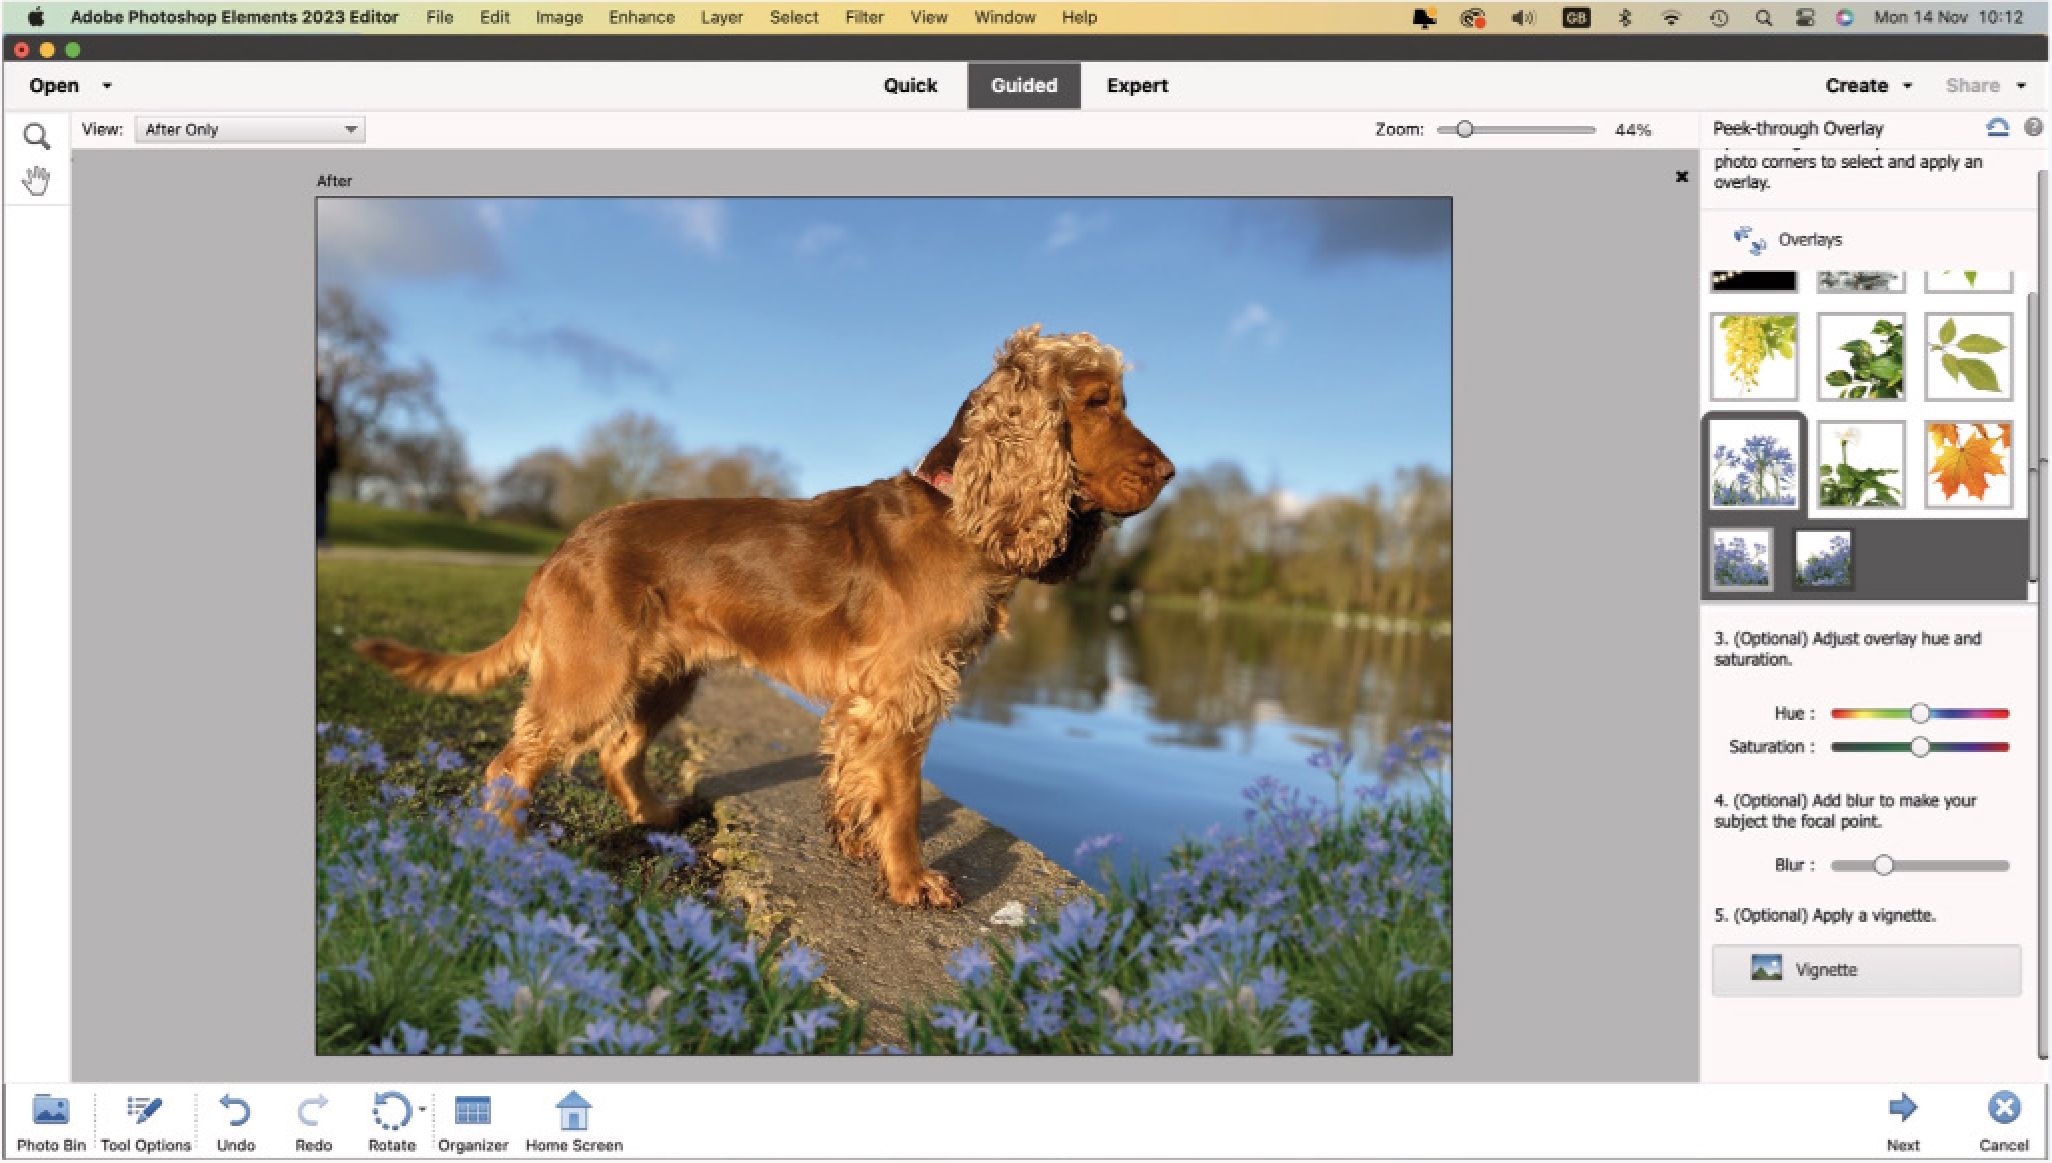Image resolution: width=2052 pixels, height=1163 pixels.
Task: Click the Blur slider
Action: 1919,865
